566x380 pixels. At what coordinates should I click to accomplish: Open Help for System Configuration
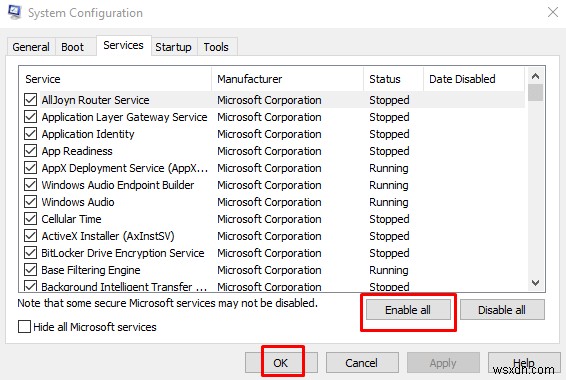524,362
